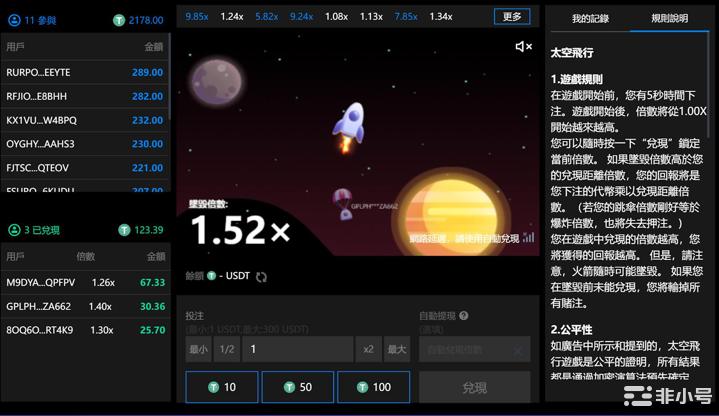This screenshot has width=719, height=416.
Task: Clear the auto cash-out field with its X
Action: click(518, 350)
